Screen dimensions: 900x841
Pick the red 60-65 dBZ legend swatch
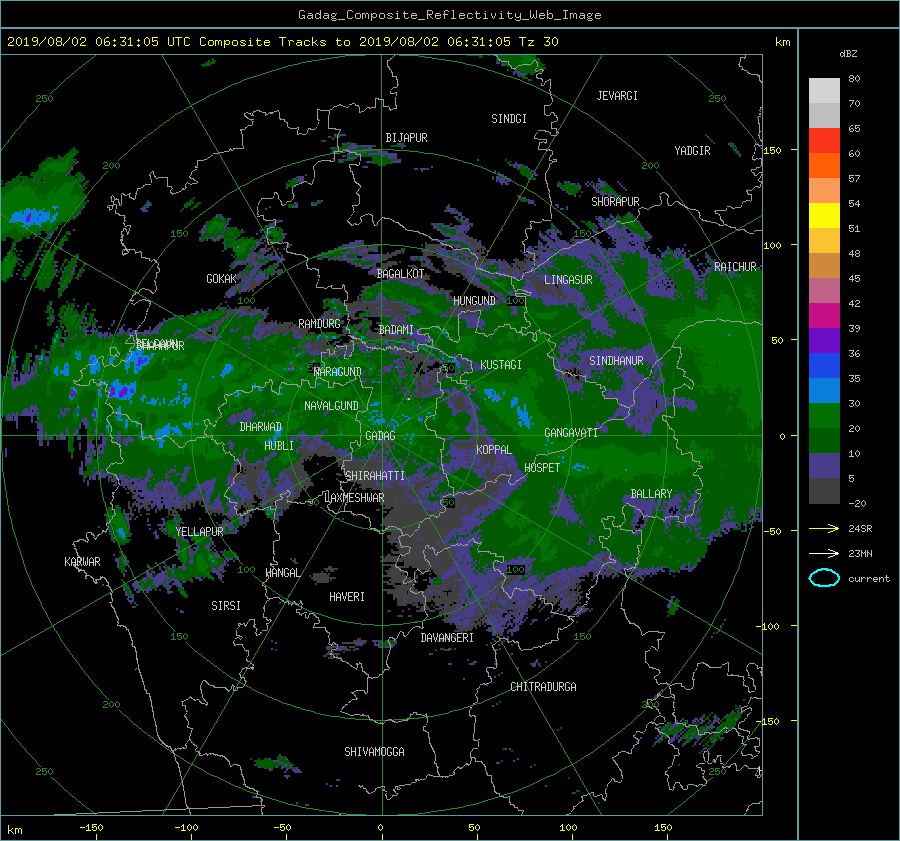coord(824,141)
